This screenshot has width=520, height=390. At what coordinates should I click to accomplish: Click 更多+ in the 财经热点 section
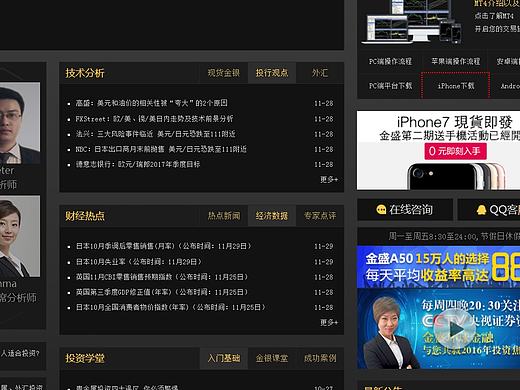pos(329,322)
